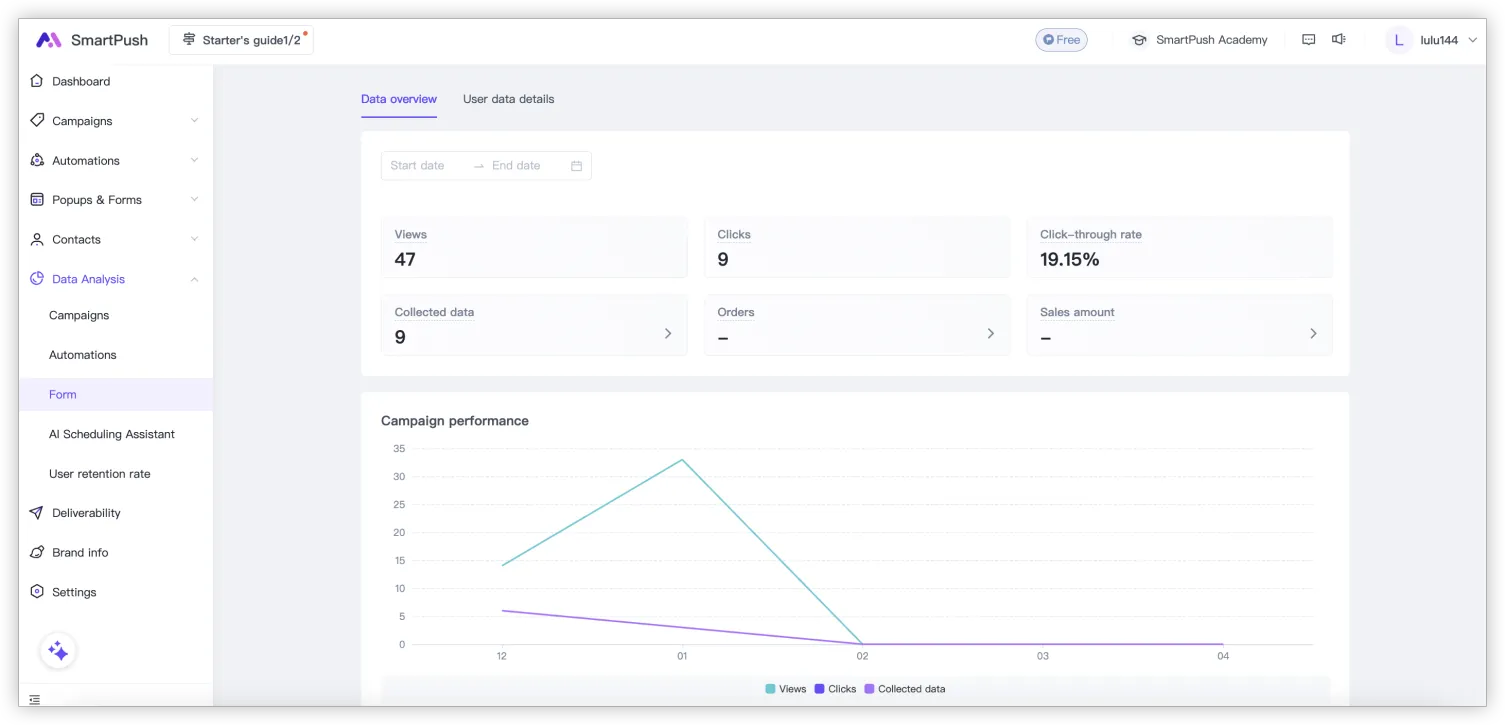
Task: Toggle Clicks series in chart legend
Action: tap(835, 689)
